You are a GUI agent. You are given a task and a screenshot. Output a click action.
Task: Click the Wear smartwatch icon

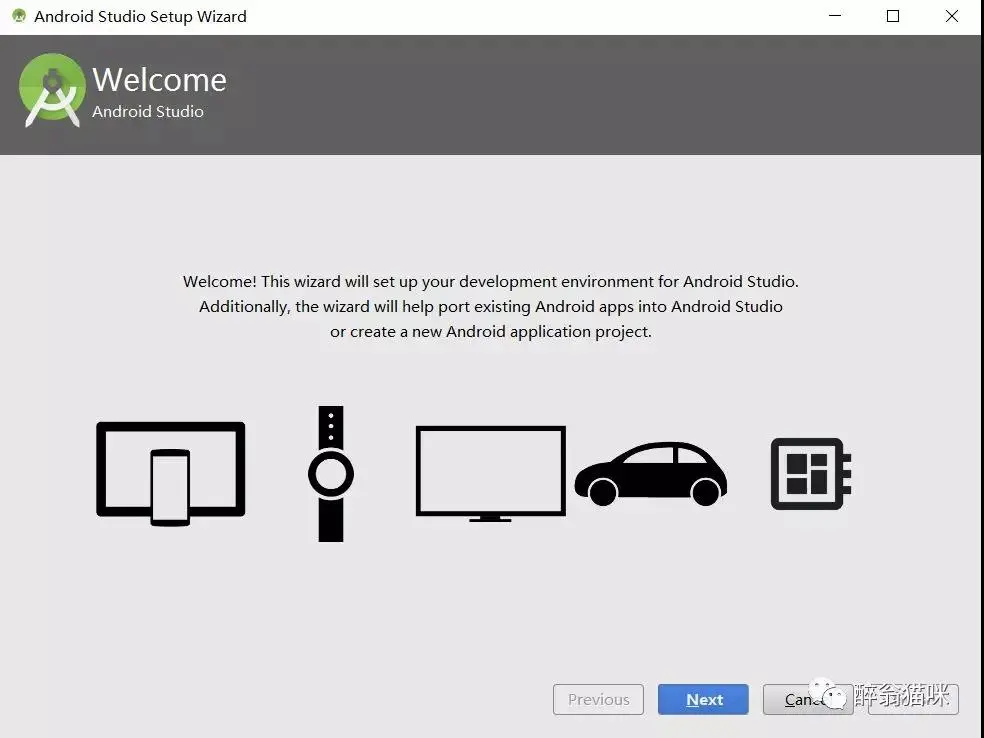pyautogui.click(x=331, y=474)
